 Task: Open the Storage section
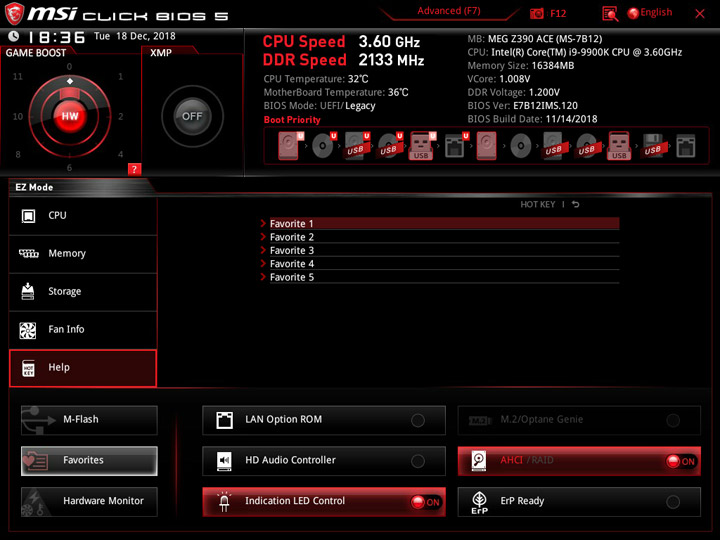pos(83,292)
